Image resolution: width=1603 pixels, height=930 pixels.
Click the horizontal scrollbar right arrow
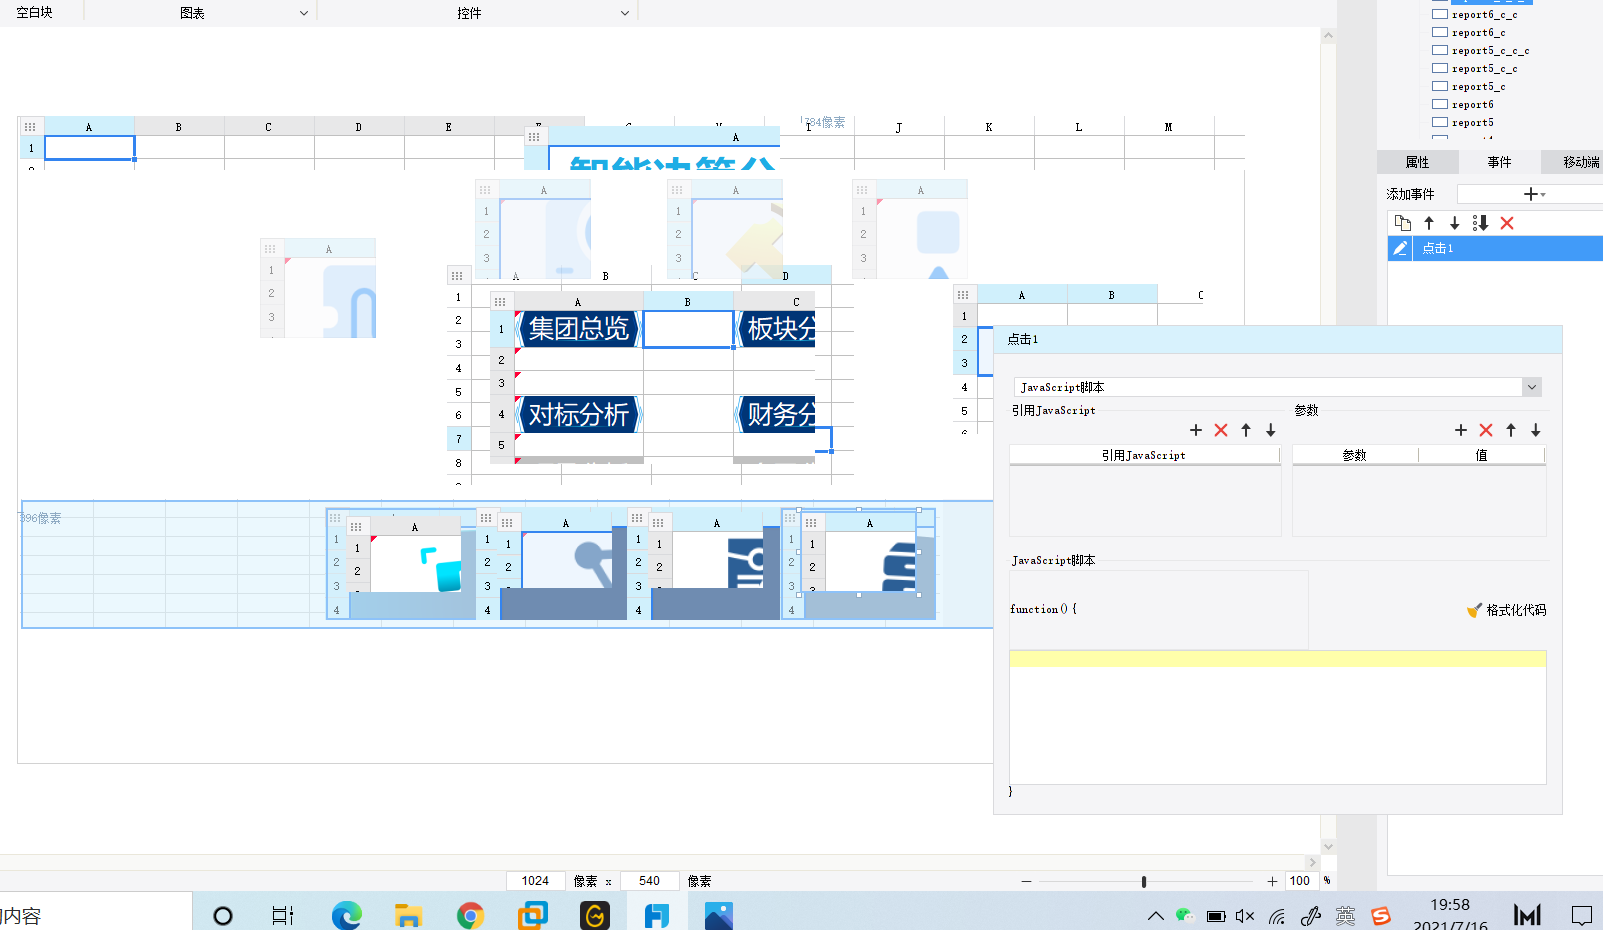(x=1312, y=861)
